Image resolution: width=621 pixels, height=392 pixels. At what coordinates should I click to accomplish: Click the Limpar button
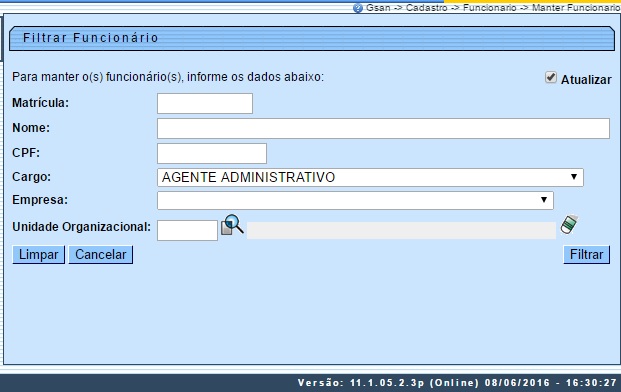click(38, 255)
